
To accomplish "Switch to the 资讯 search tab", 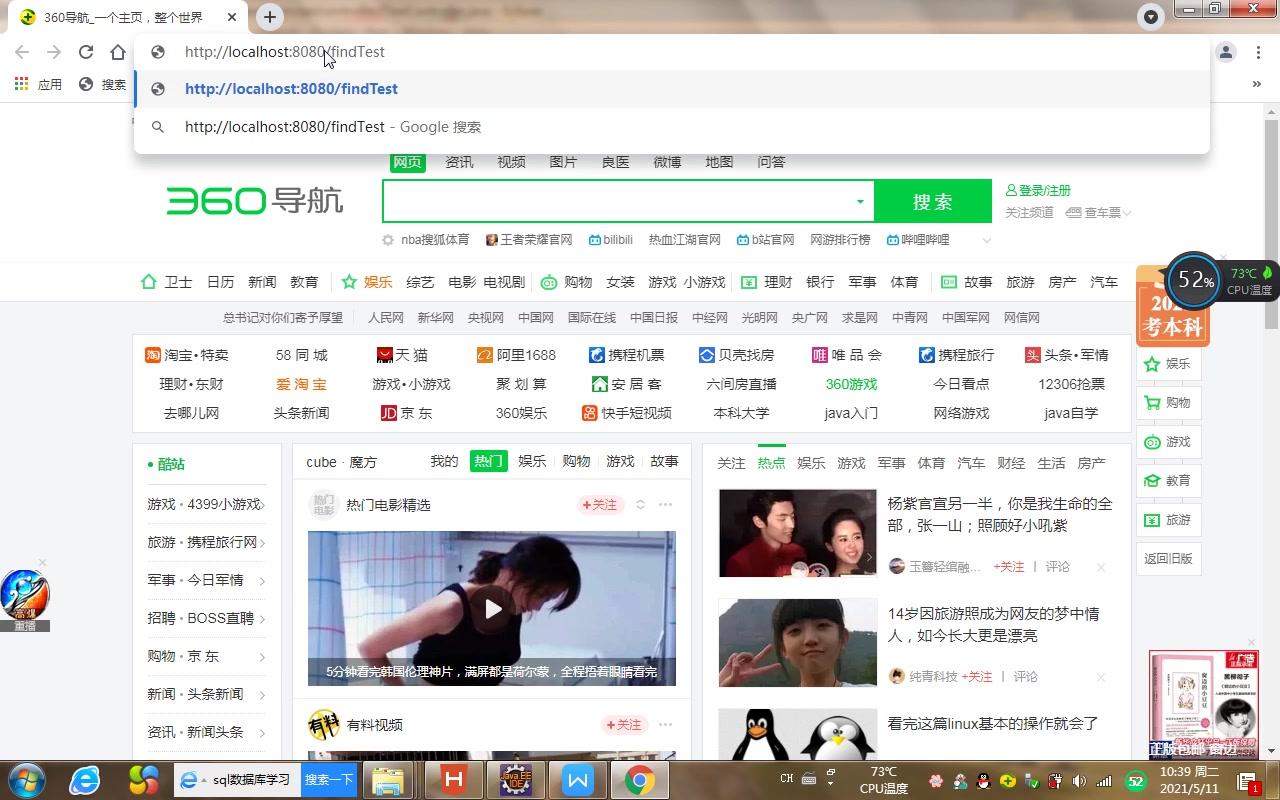I will click(459, 162).
